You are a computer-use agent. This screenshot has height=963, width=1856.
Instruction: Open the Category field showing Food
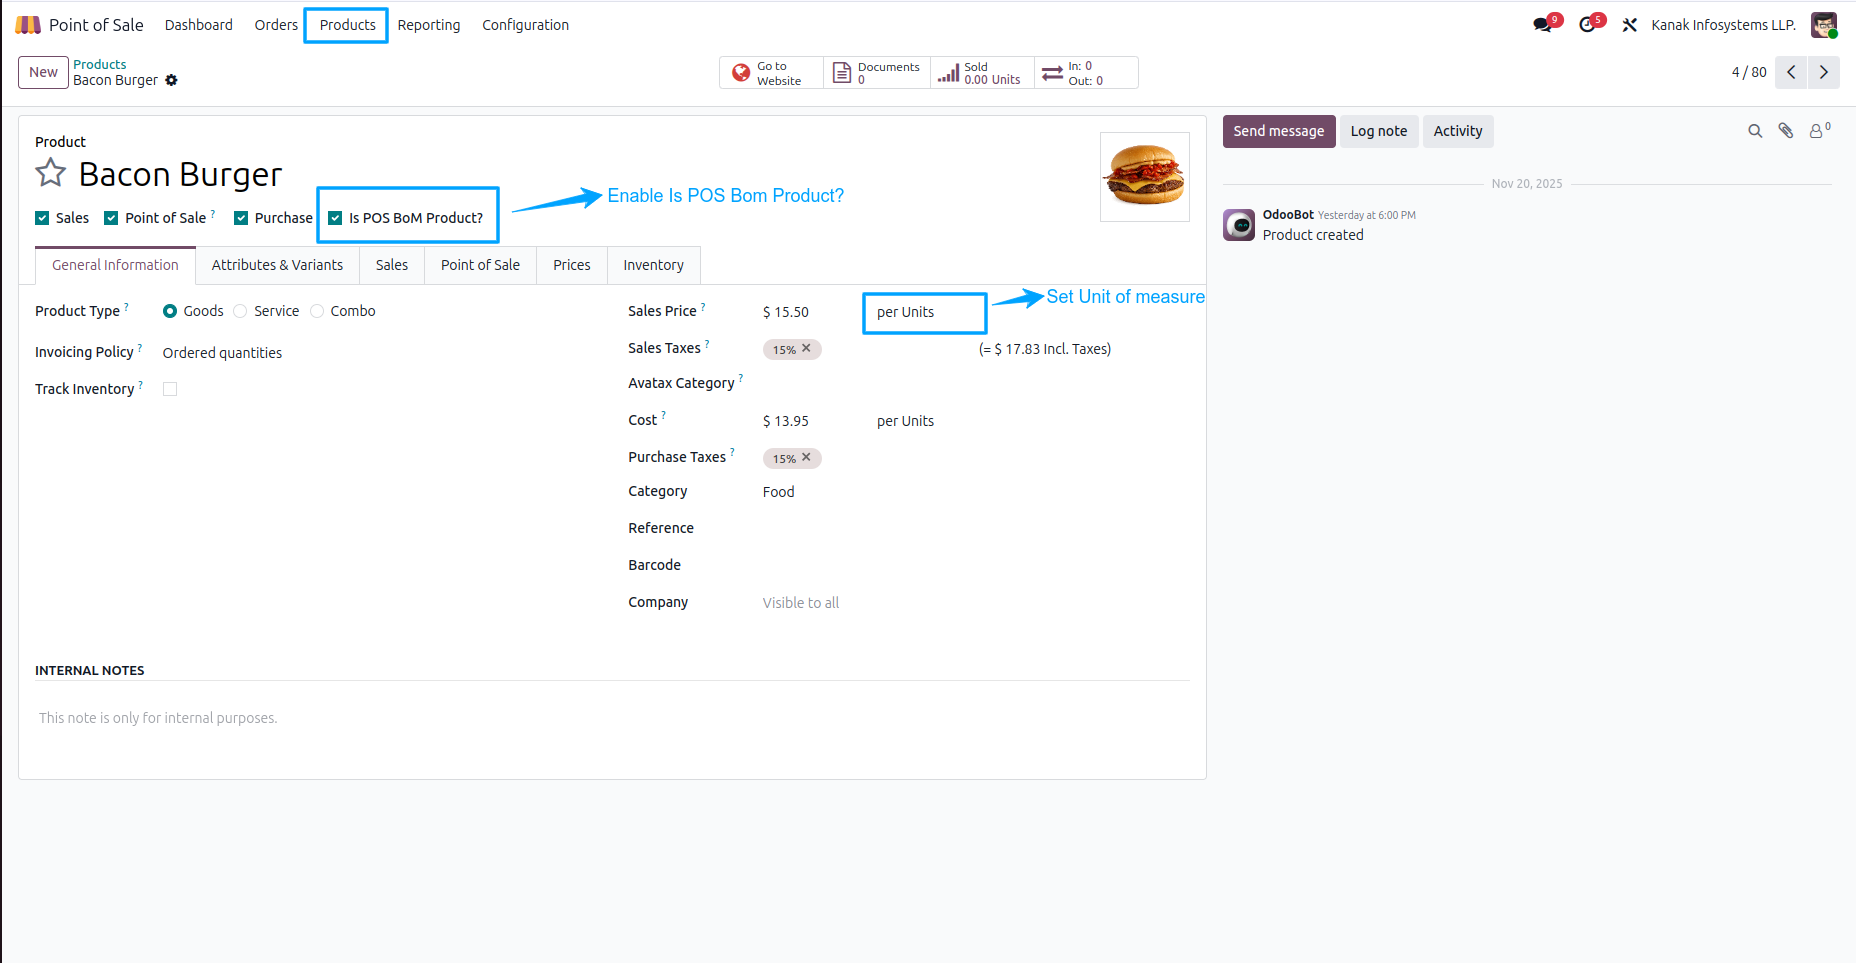pos(778,491)
